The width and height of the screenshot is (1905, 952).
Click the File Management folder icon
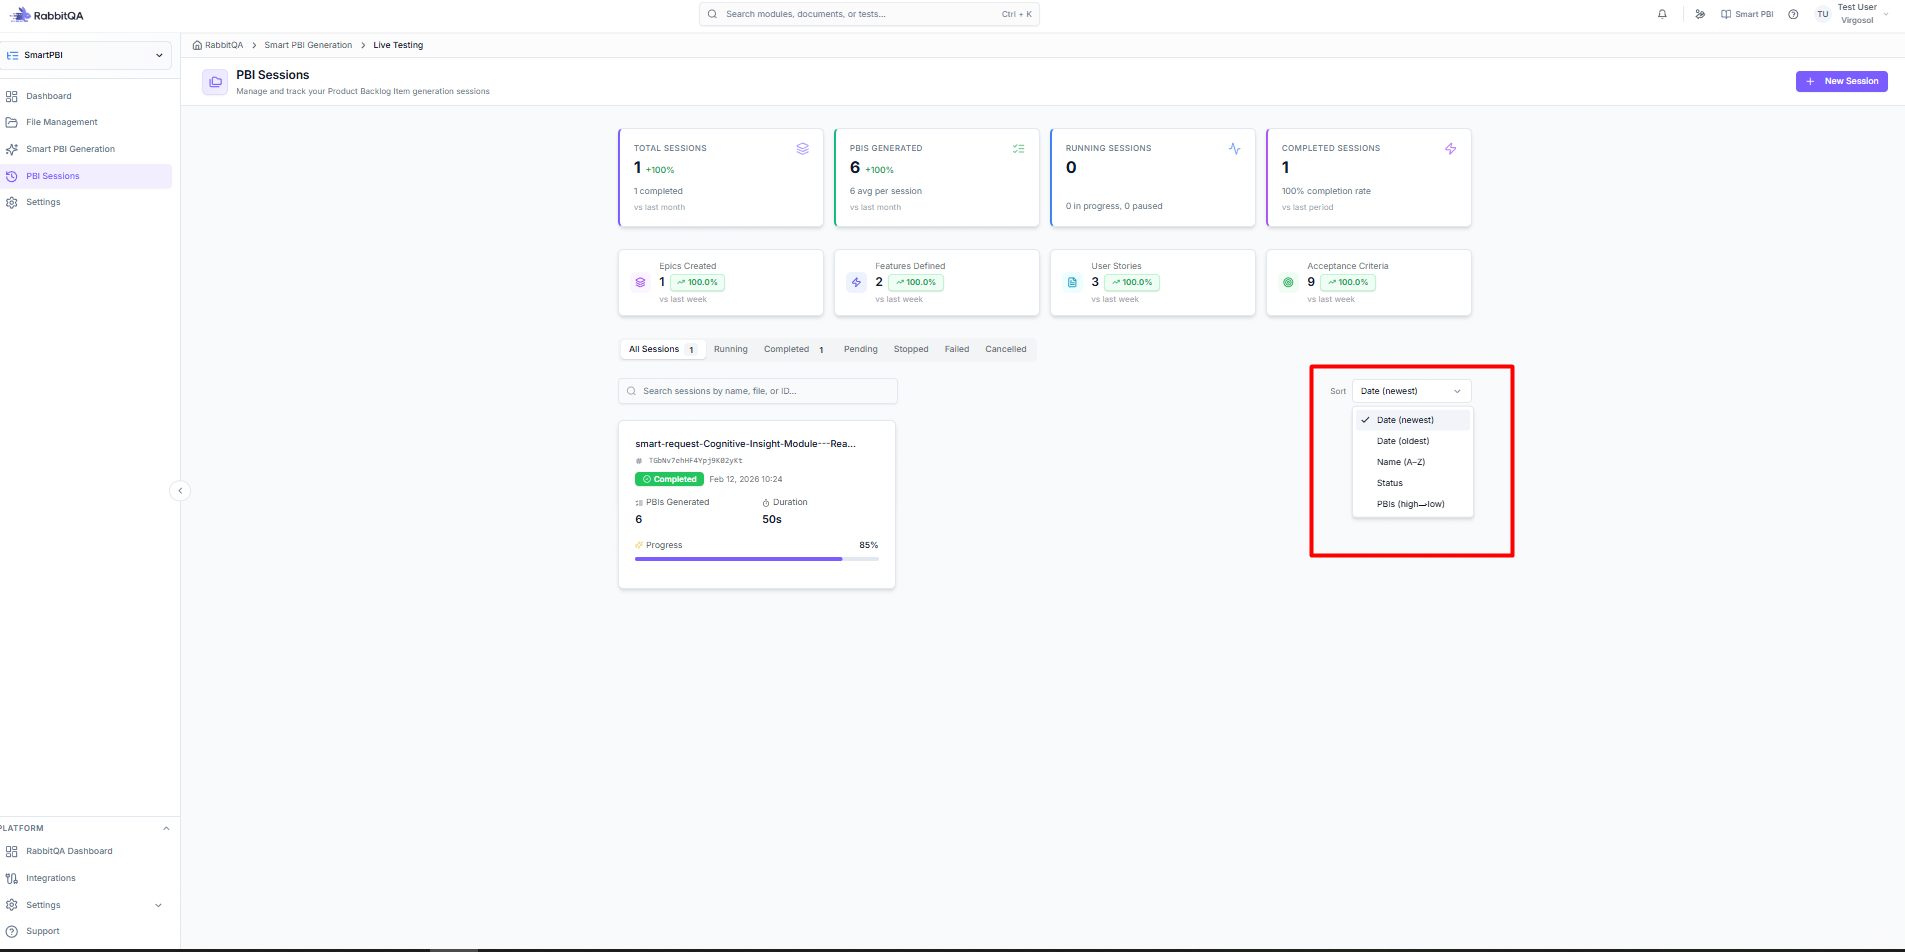(x=12, y=122)
